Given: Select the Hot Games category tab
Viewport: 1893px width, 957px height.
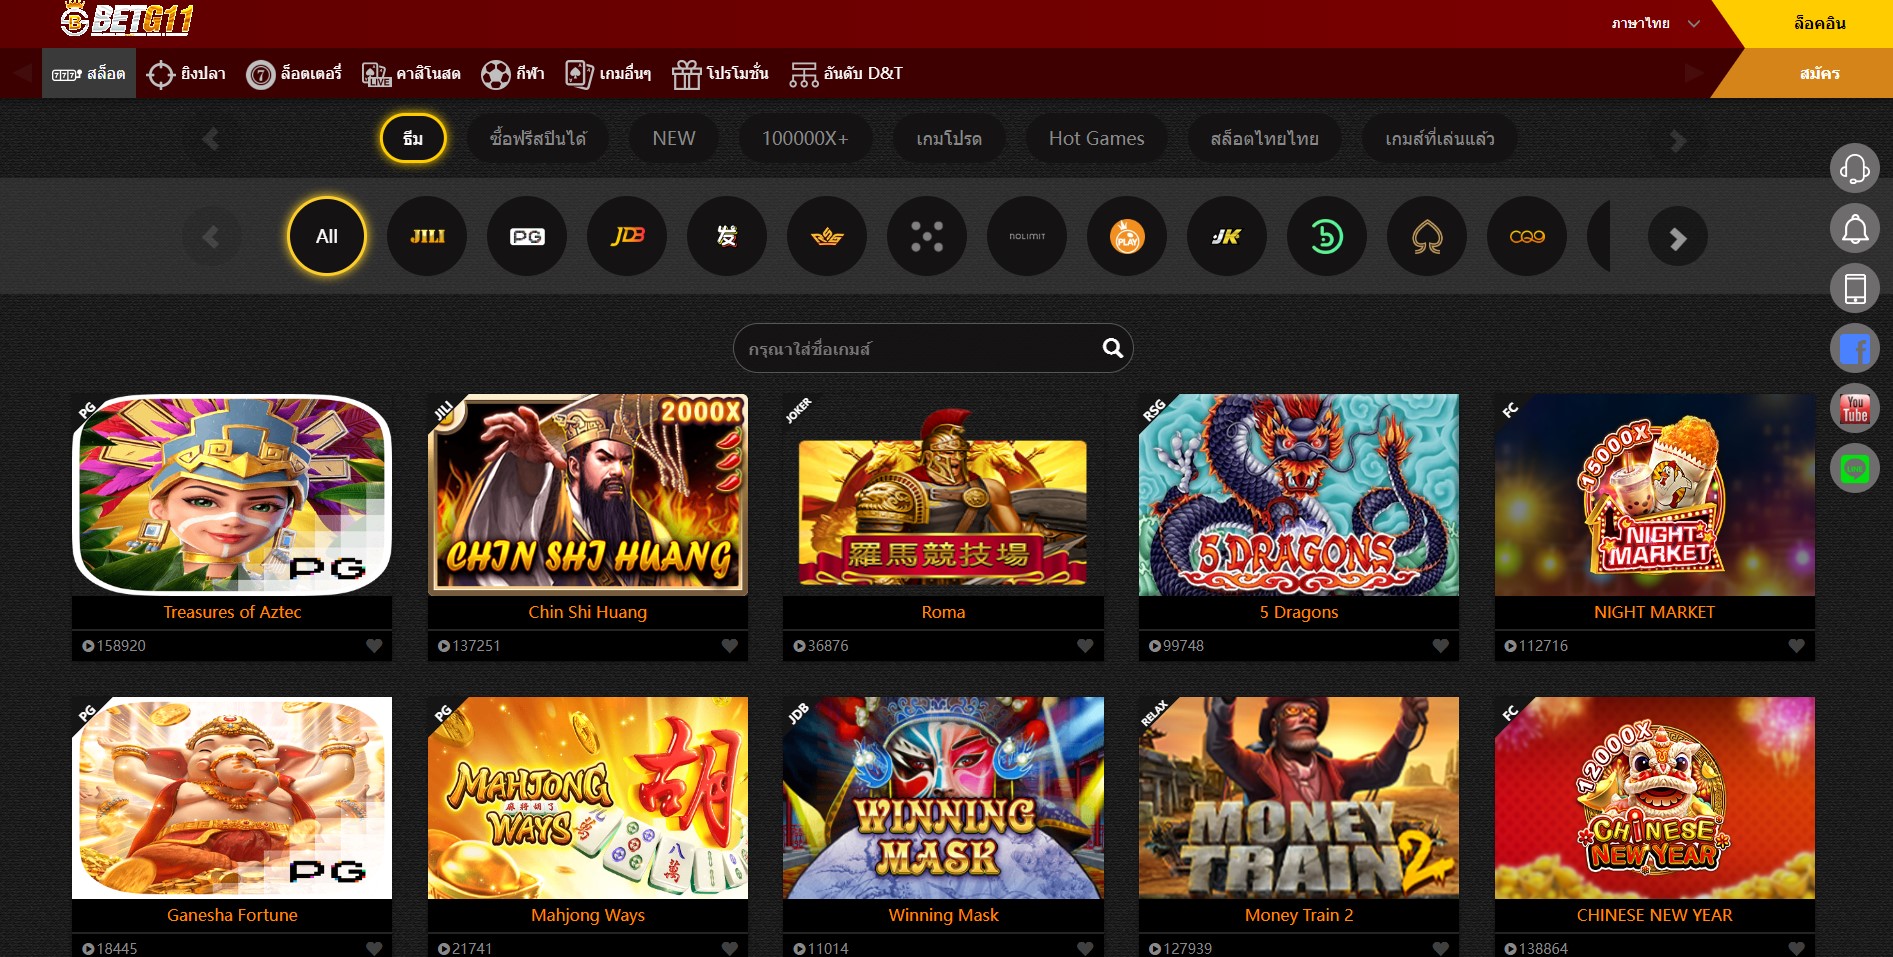Looking at the screenshot, I should pos(1096,139).
